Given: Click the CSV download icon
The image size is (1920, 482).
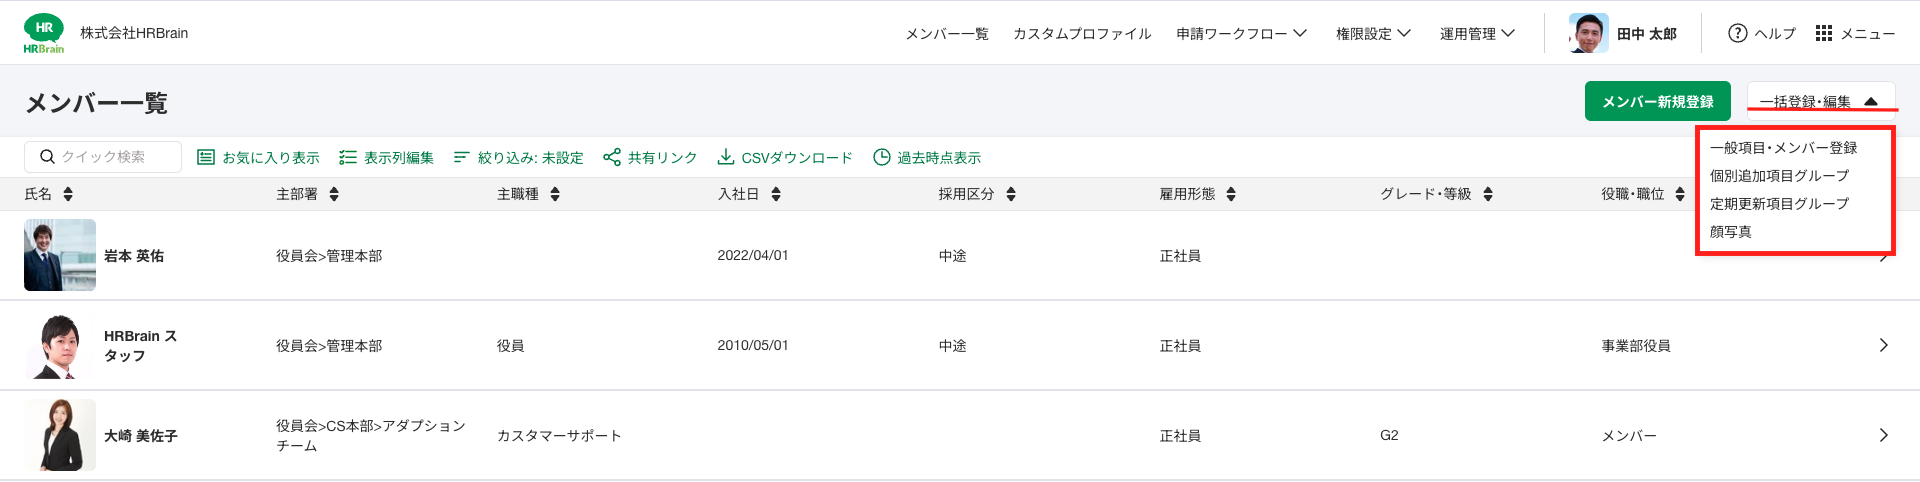Looking at the screenshot, I should tap(726, 157).
